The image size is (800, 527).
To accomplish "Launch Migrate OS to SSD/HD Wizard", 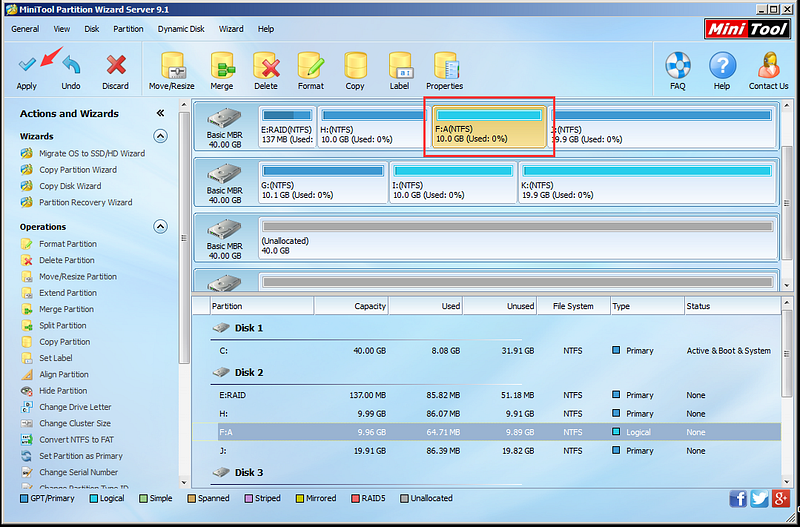I will tap(83, 154).
